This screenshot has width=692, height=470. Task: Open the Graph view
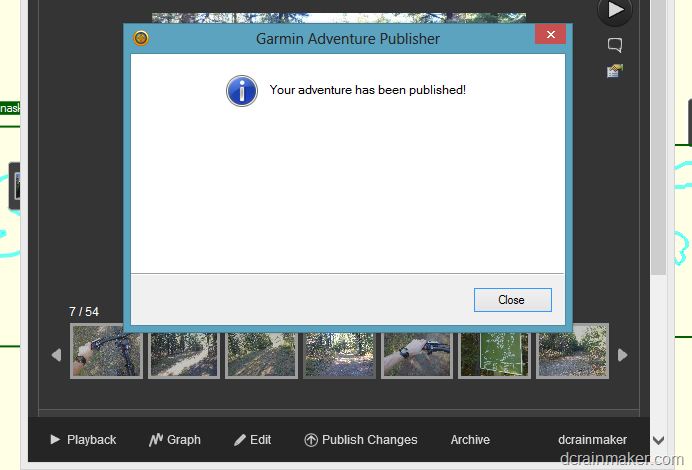point(175,440)
